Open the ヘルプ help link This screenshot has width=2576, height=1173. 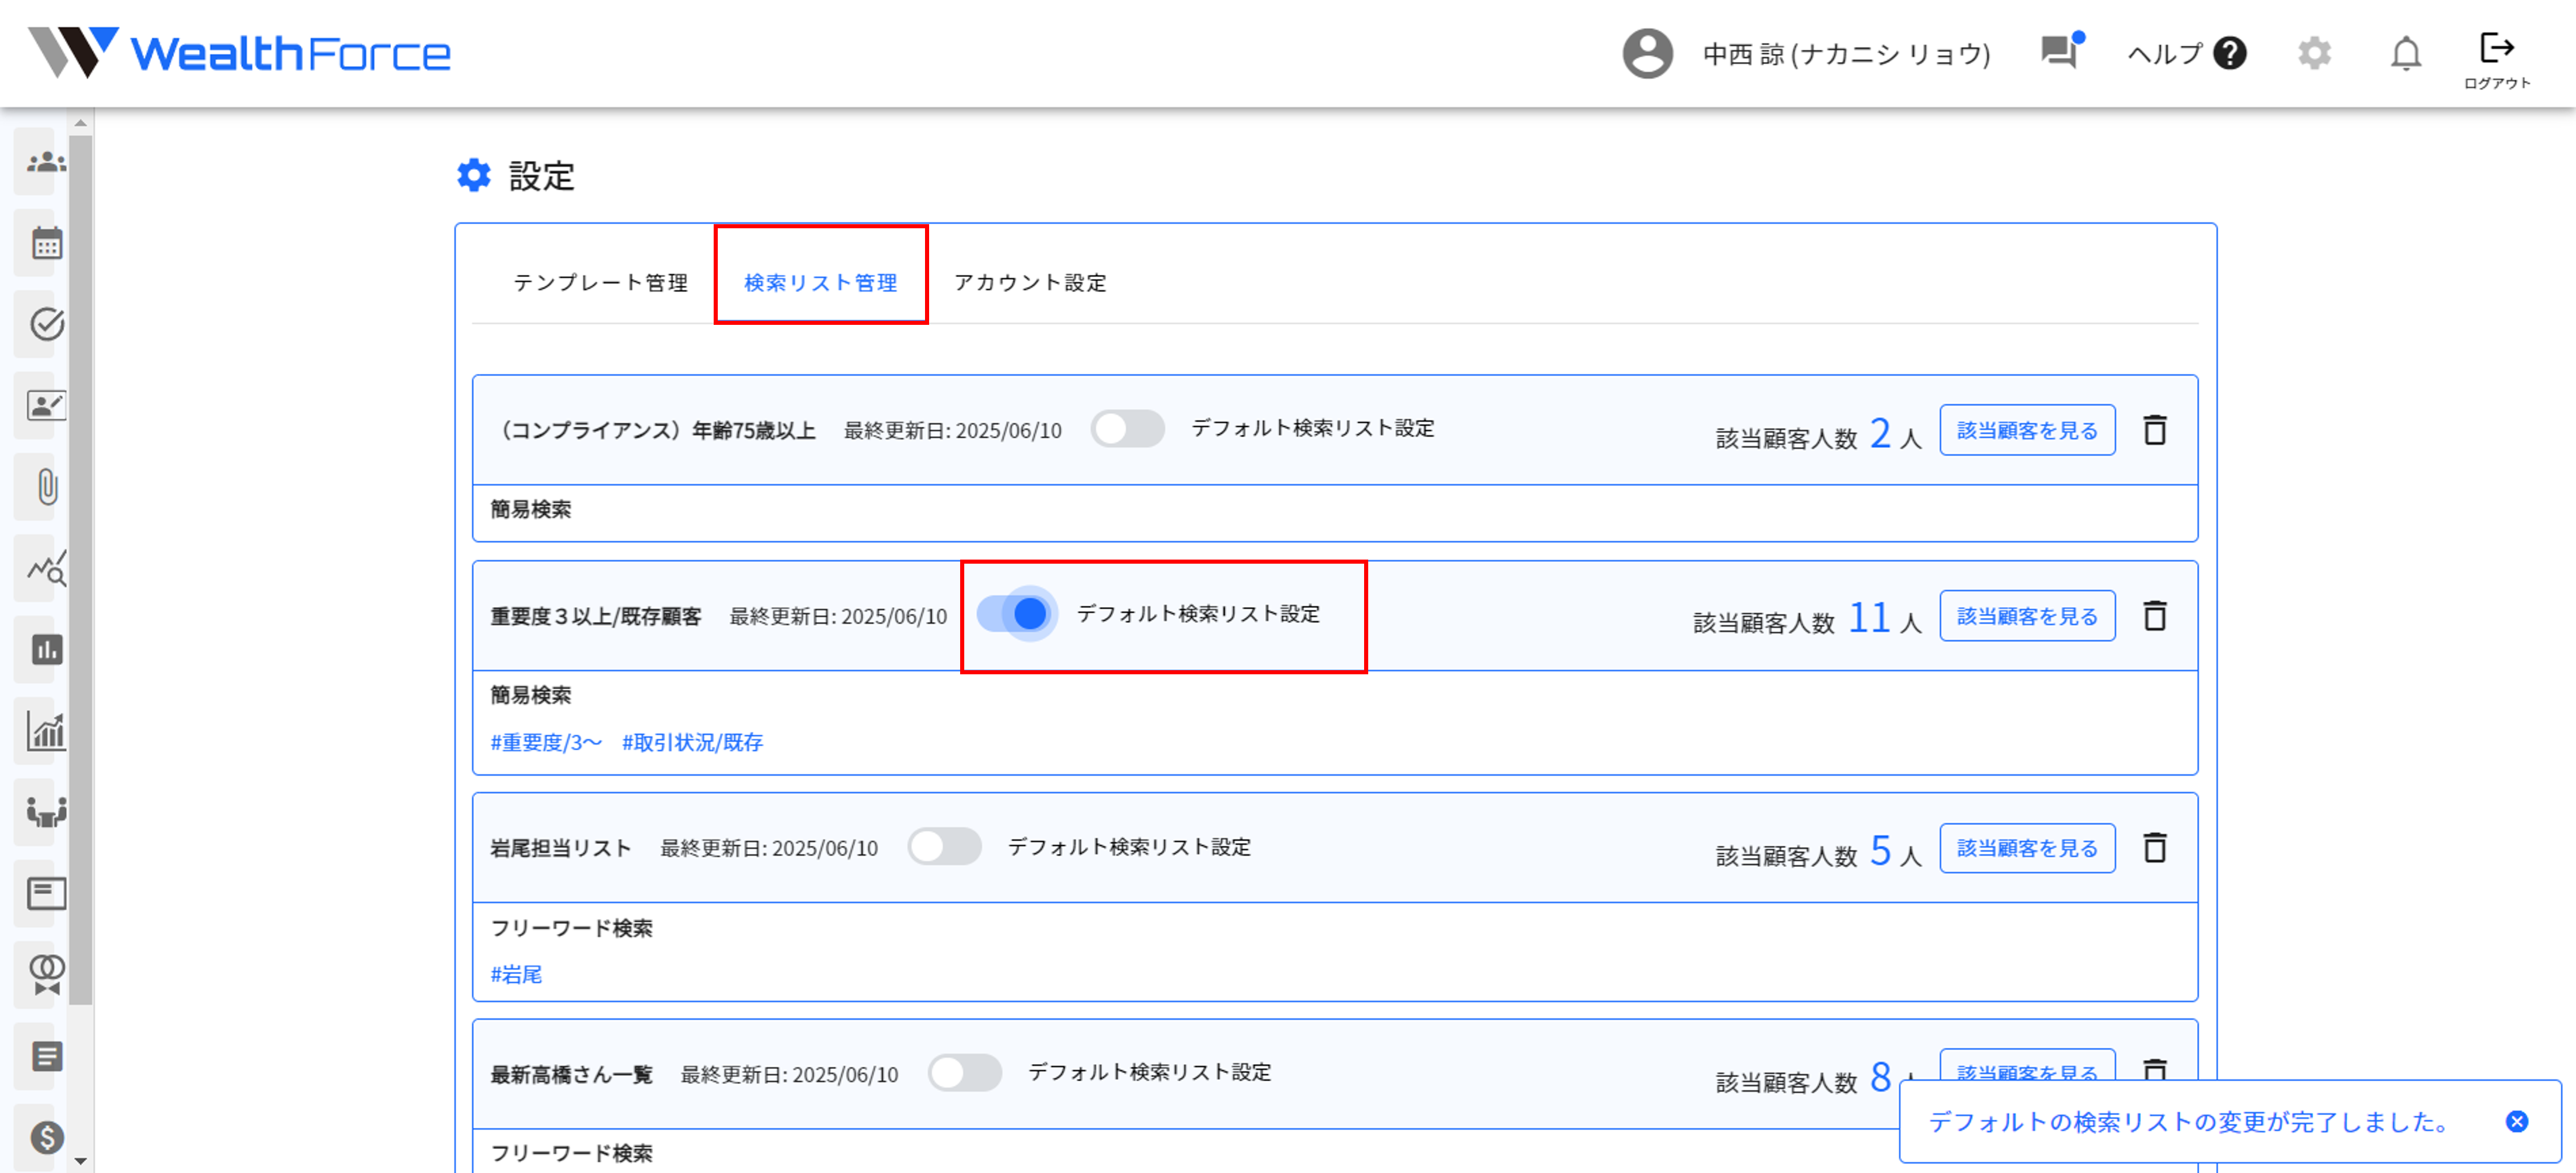(2187, 53)
